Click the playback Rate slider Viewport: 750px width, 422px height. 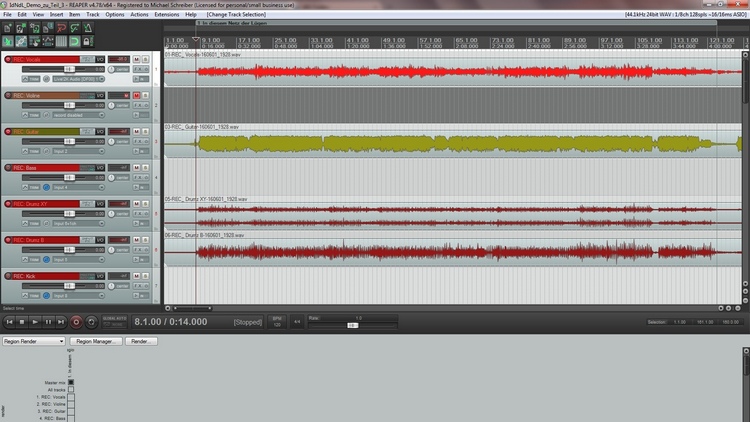pyautogui.click(x=353, y=325)
